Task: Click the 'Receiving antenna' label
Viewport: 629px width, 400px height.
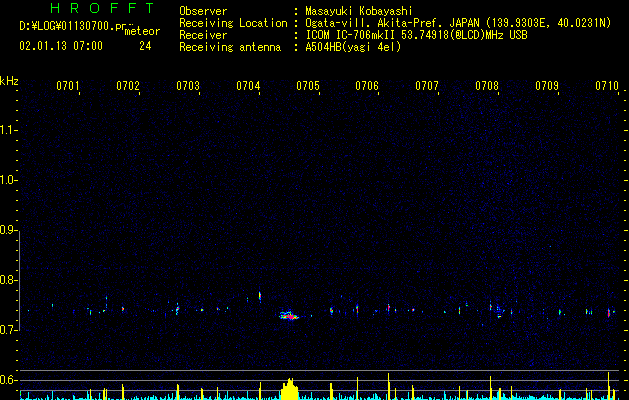Action: coord(230,47)
